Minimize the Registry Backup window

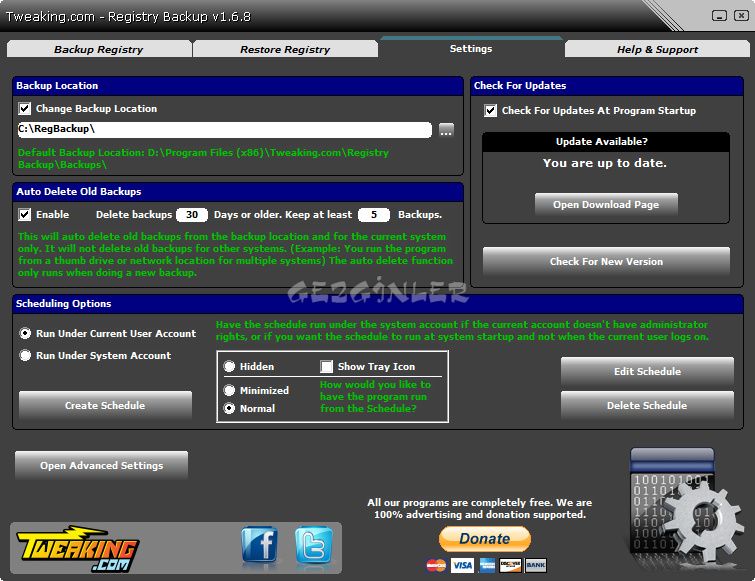coord(719,15)
